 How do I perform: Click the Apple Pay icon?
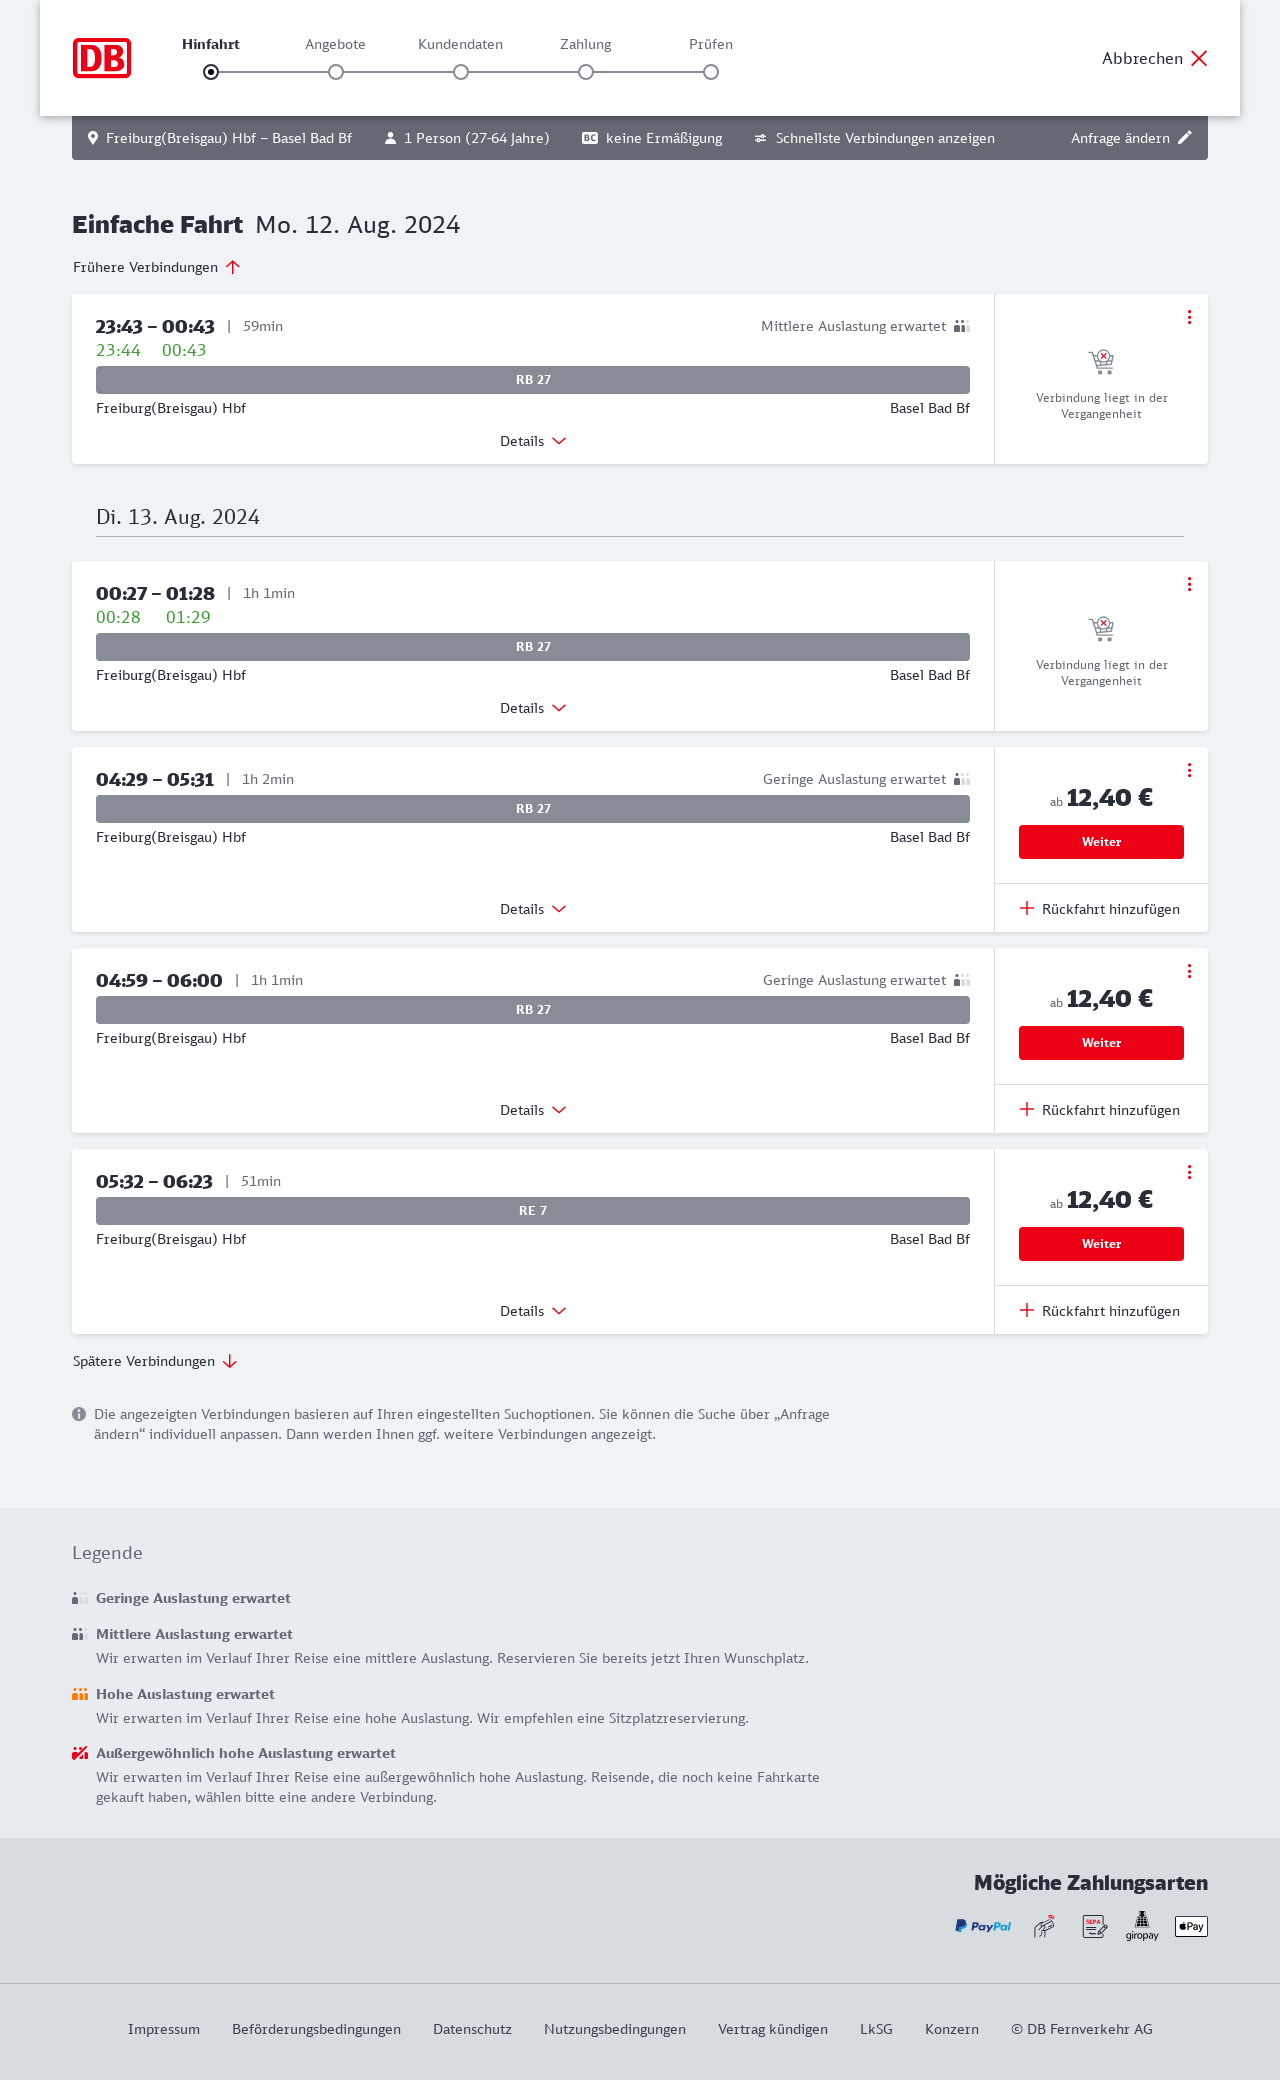[x=1191, y=1926]
